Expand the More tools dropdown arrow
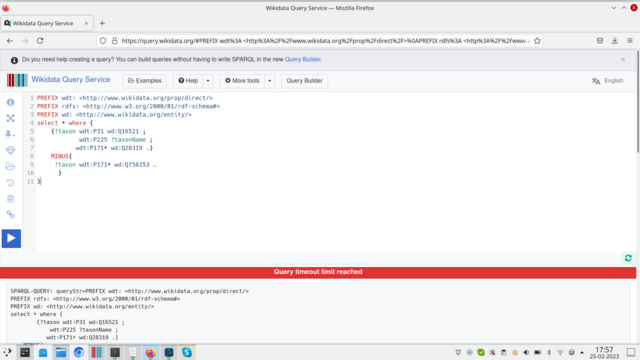This screenshot has height=360, width=640. [269, 81]
